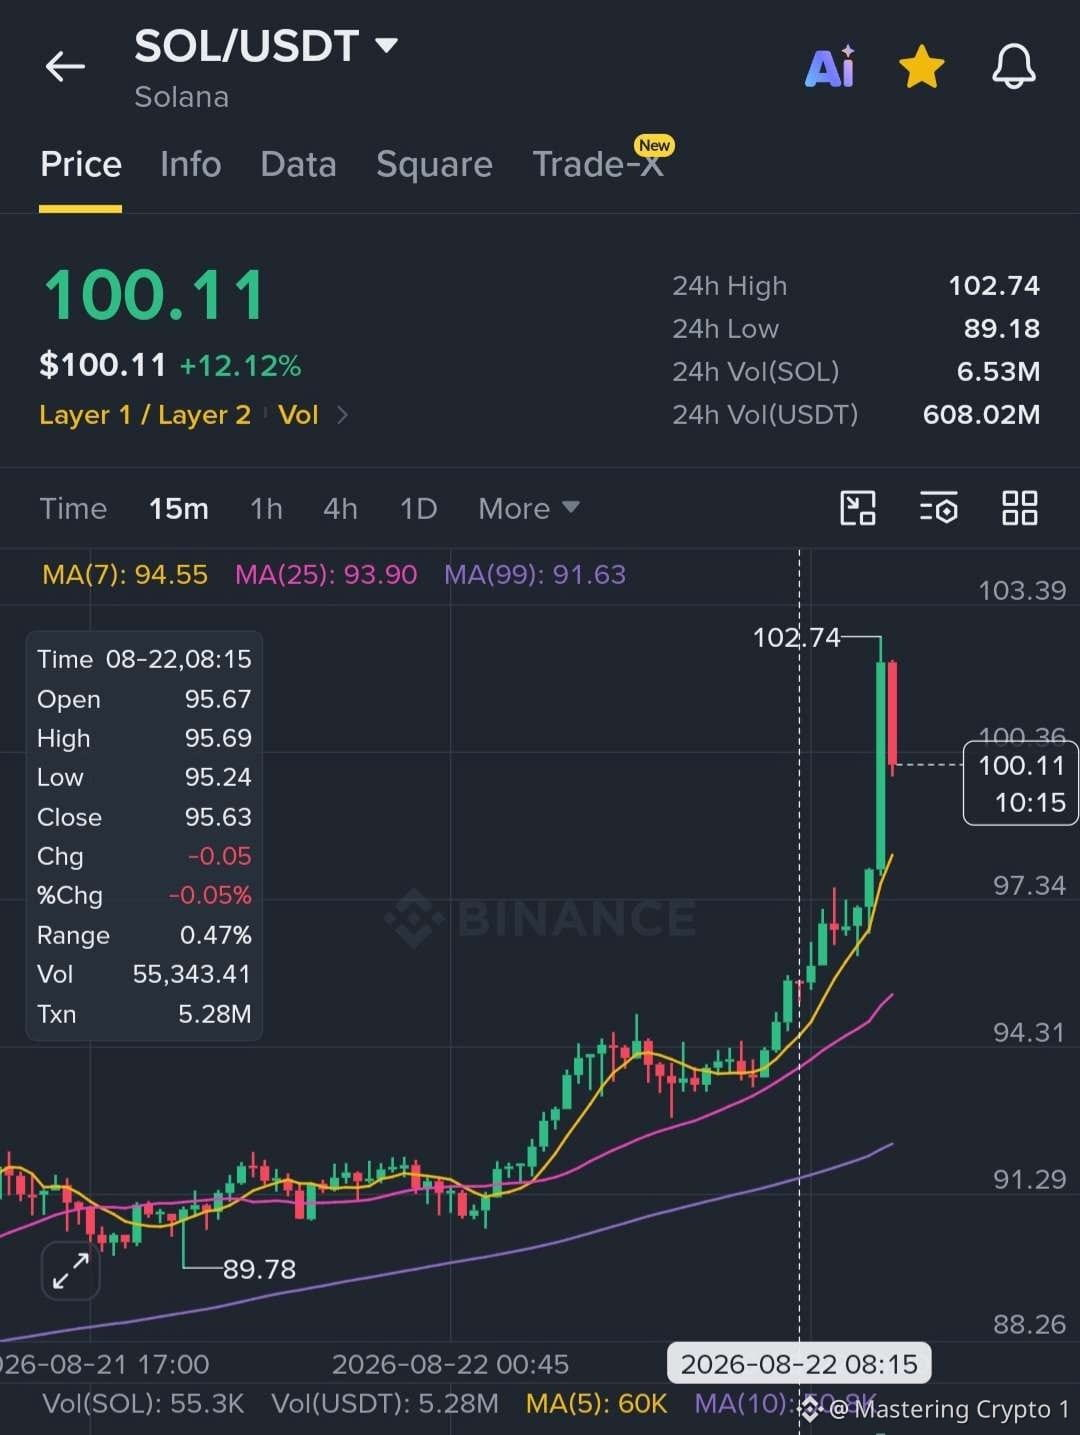Screen dimensions: 1080x1435
Task: Click the Open 95.67 row in candle tooltip
Action: [x=144, y=699]
